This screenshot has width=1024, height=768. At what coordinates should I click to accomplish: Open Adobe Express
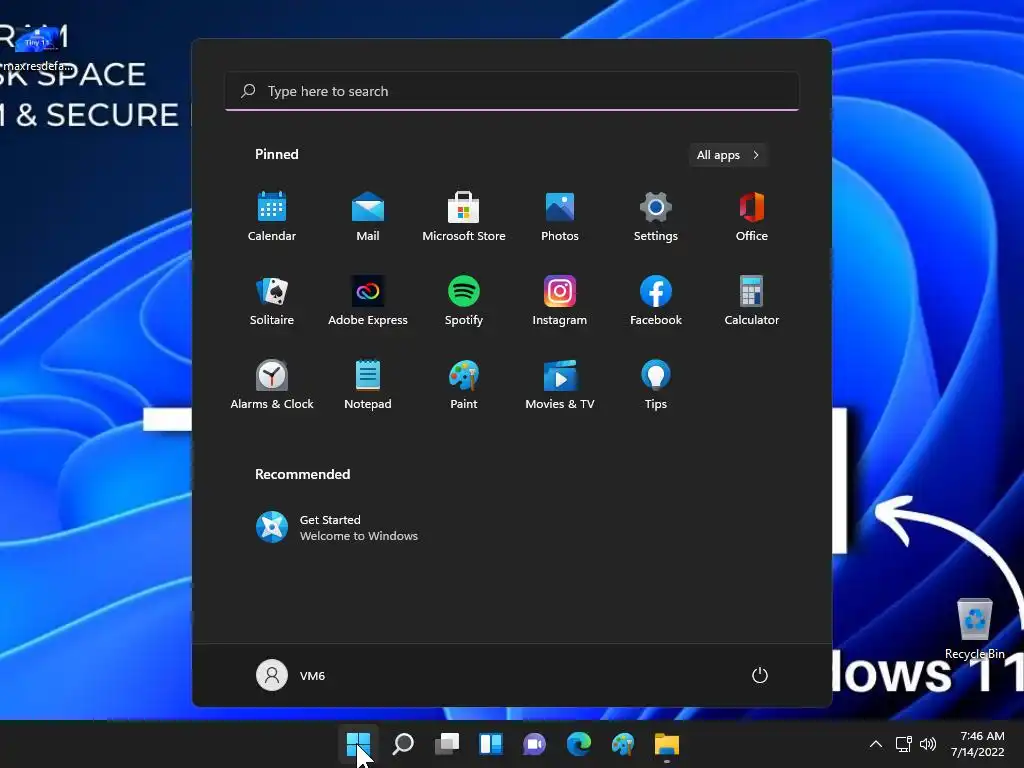(x=368, y=301)
